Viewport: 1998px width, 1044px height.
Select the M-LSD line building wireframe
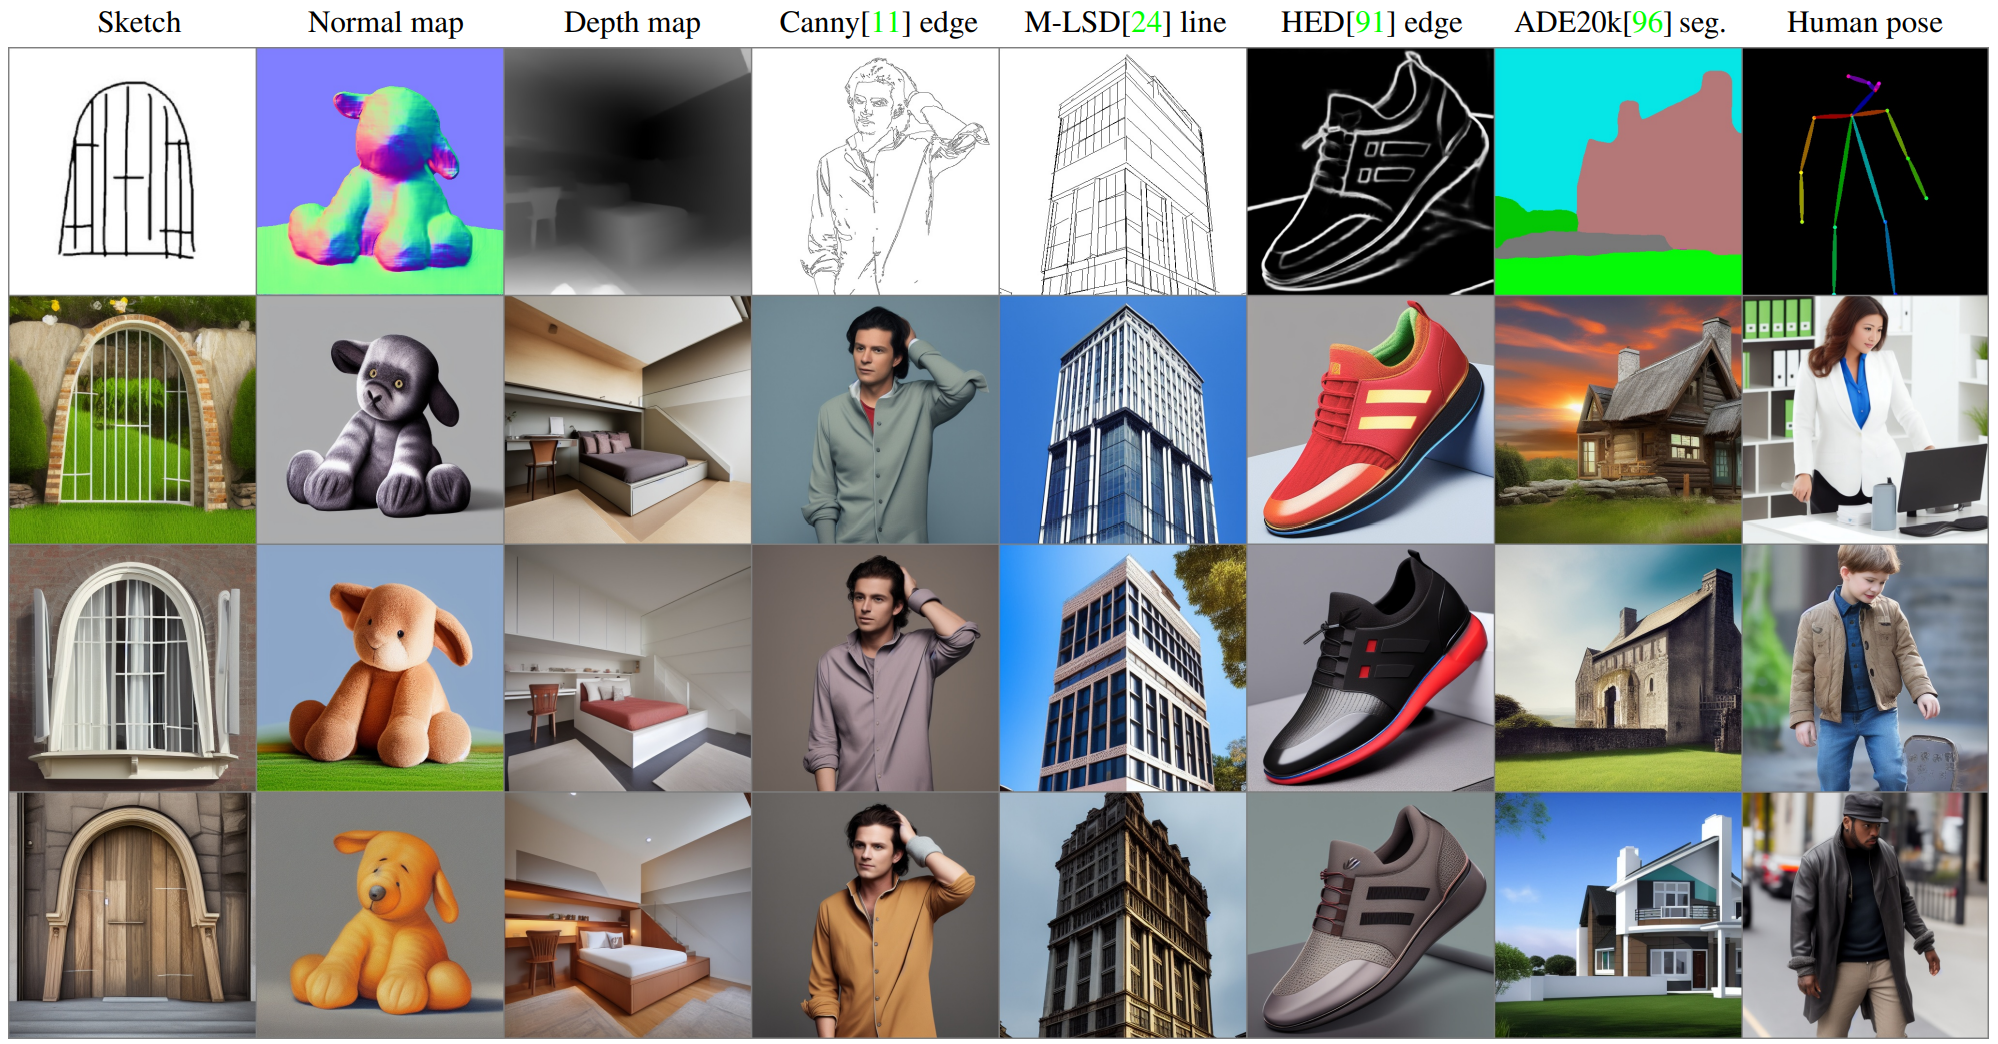(1123, 171)
